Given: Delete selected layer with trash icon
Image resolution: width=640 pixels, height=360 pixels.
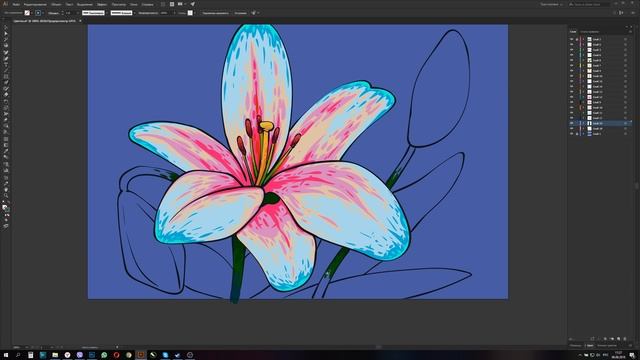Looking at the screenshot, I should 625,339.
